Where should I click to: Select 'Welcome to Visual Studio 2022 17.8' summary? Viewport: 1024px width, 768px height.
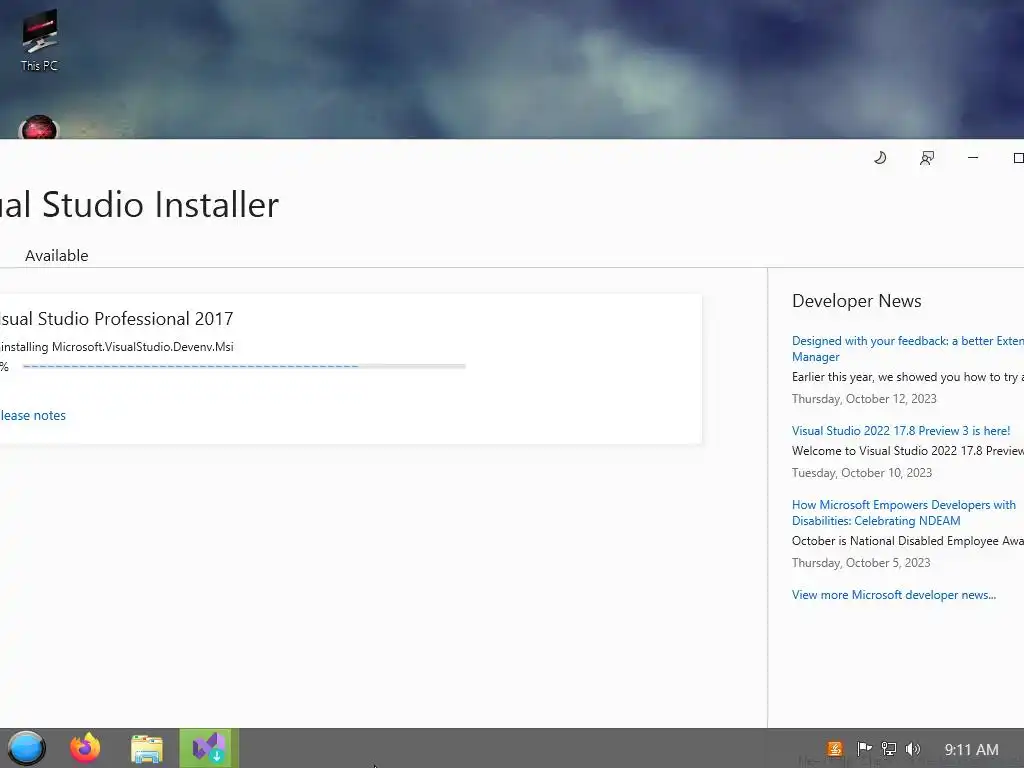(x=908, y=451)
